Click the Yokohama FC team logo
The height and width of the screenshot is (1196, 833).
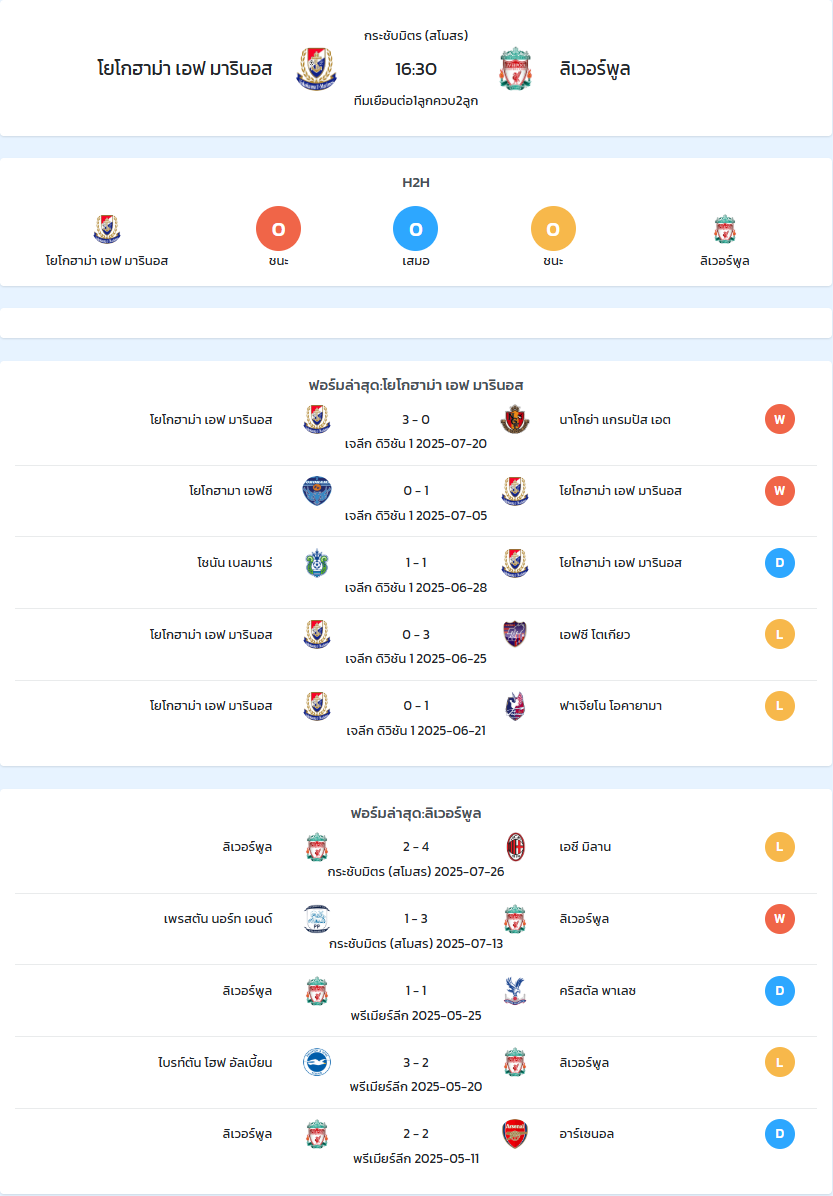(x=317, y=490)
